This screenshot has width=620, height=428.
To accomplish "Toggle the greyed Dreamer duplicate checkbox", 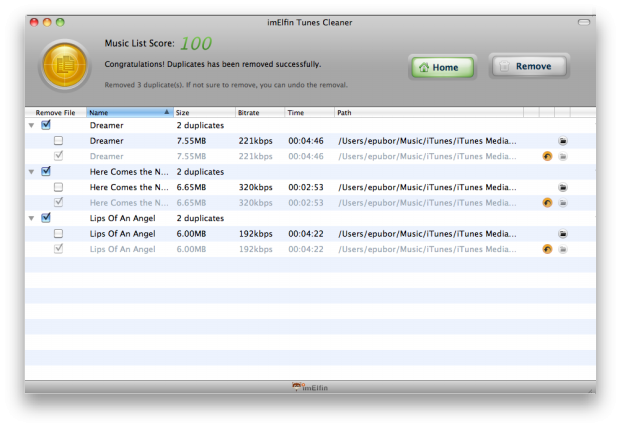I will [x=59, y=156].
